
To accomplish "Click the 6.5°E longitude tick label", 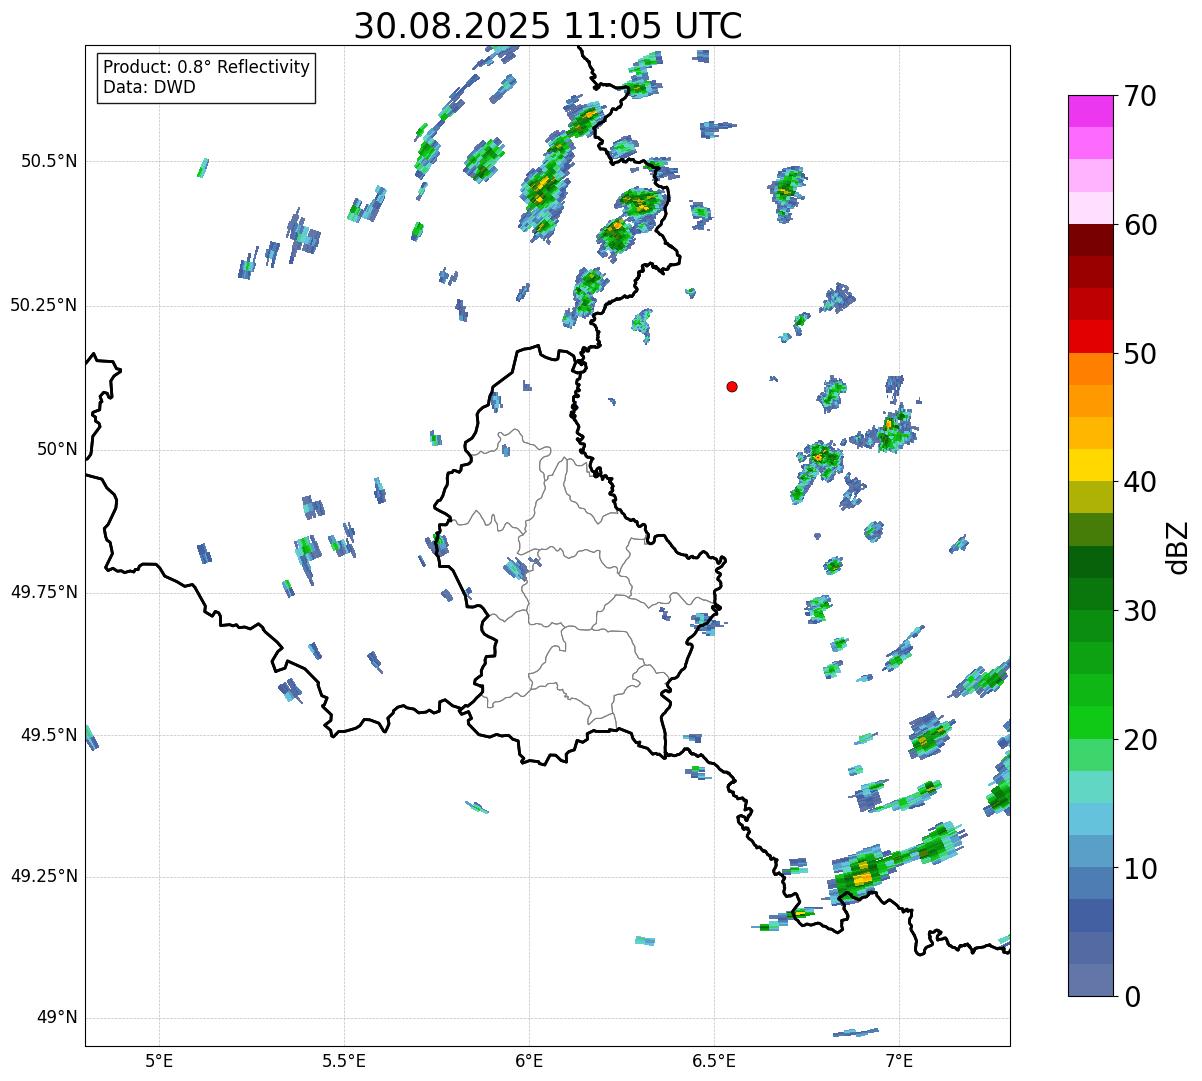I will pyautogui.click(x=714, y=1059).
